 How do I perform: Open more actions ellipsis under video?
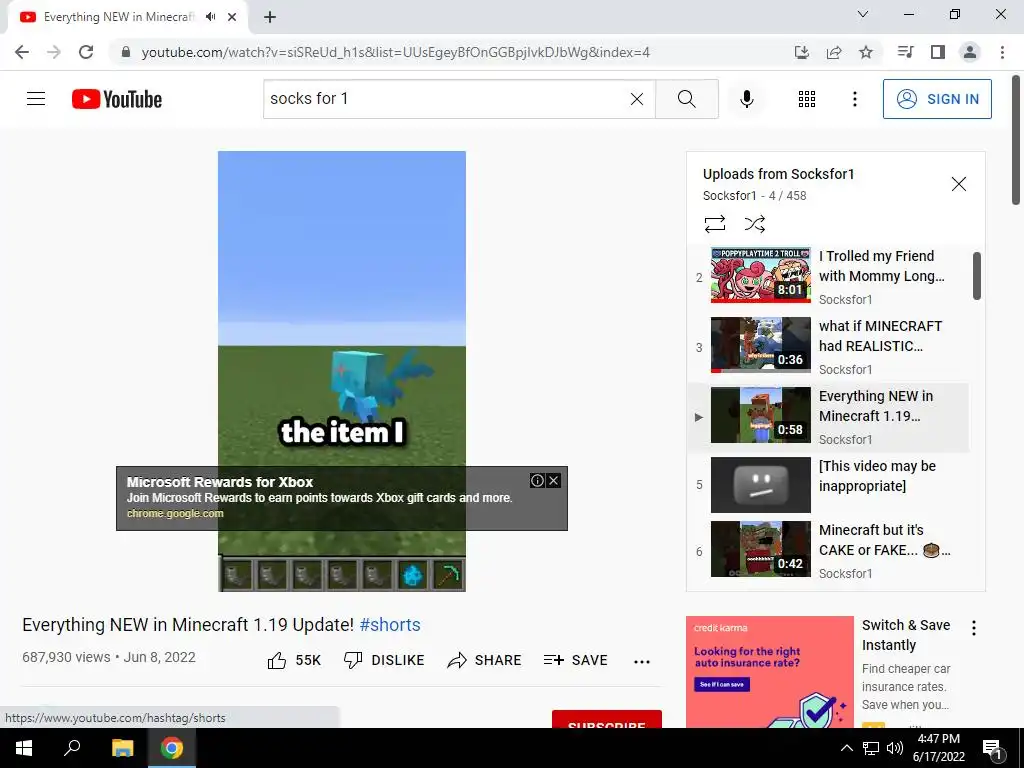tap(642, 662)
